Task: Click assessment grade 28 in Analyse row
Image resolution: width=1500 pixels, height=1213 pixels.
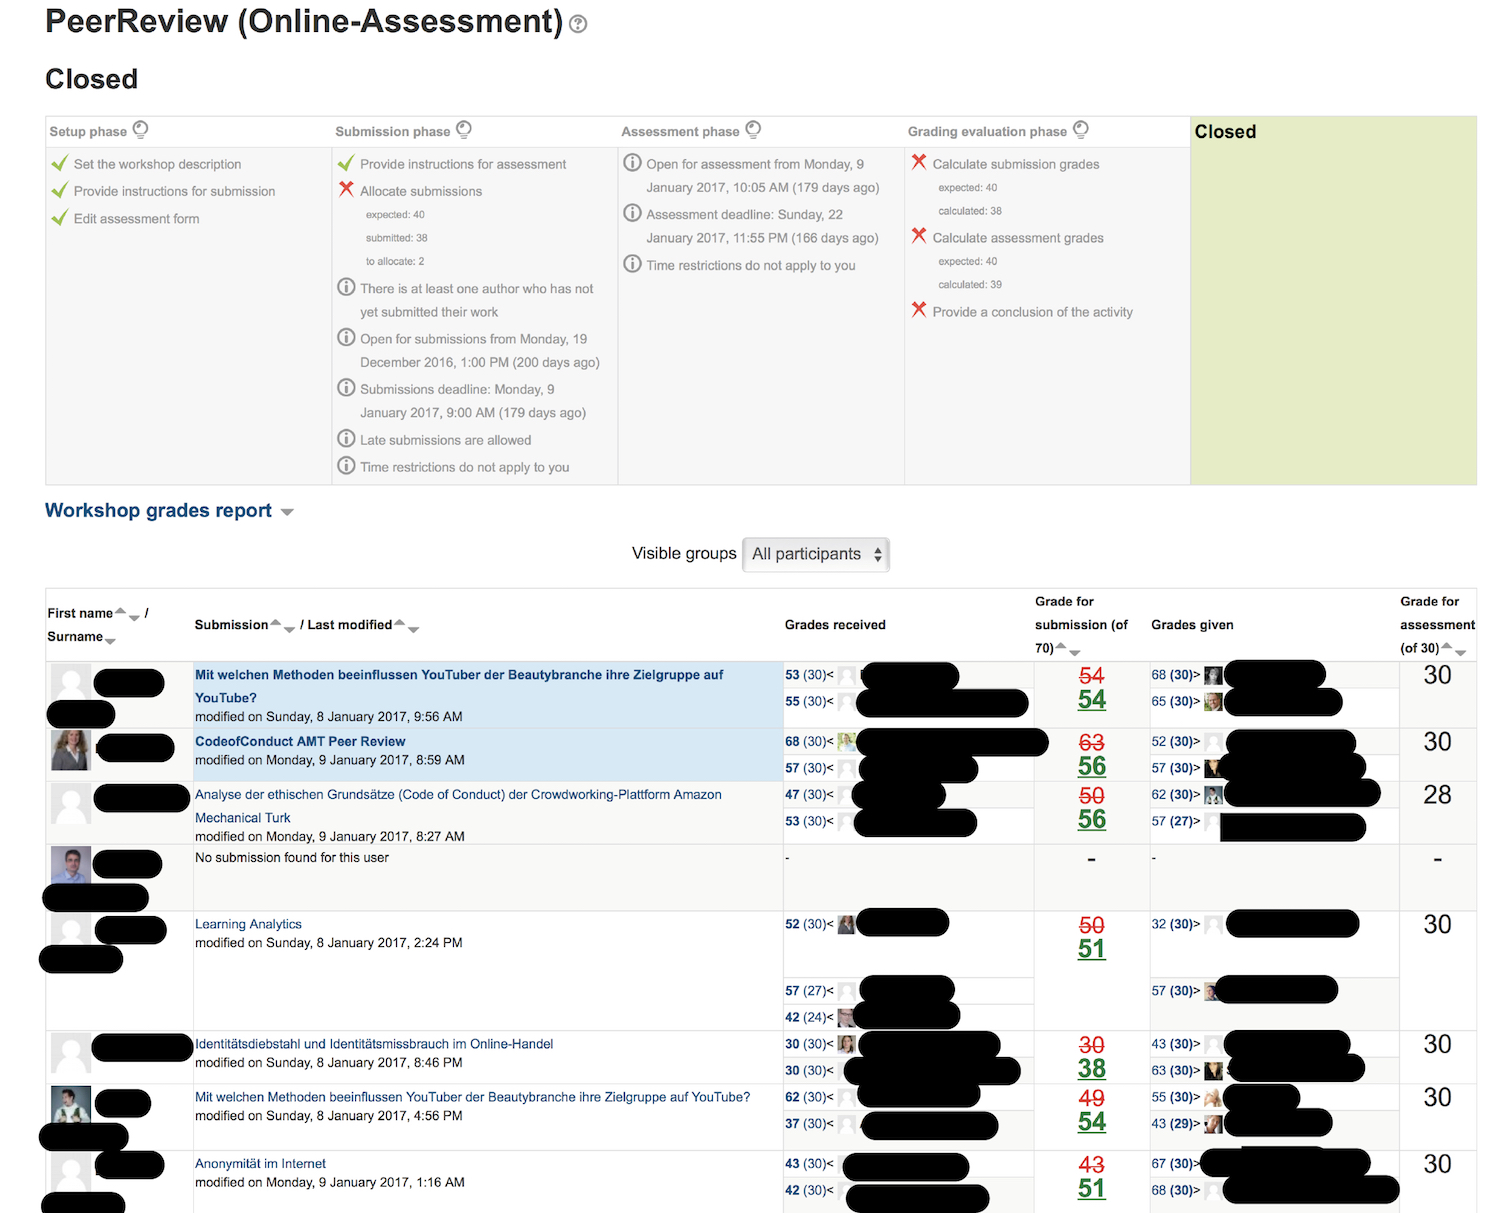Action: pos(1437,795)
